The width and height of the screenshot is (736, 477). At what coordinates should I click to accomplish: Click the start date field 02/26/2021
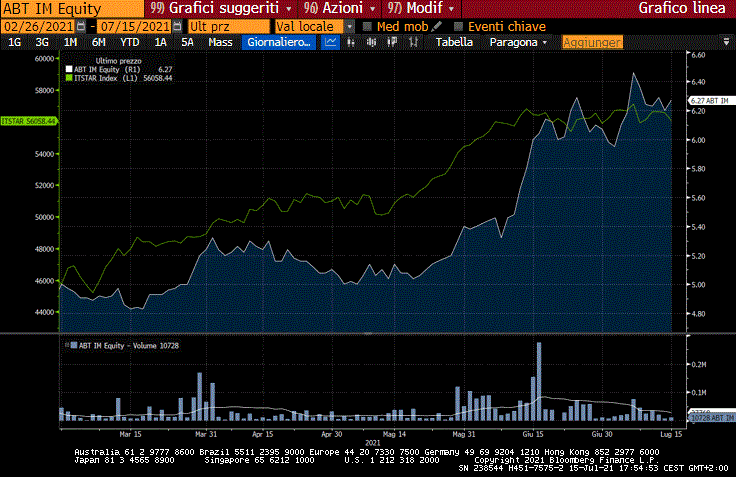(x=38, y=26)
